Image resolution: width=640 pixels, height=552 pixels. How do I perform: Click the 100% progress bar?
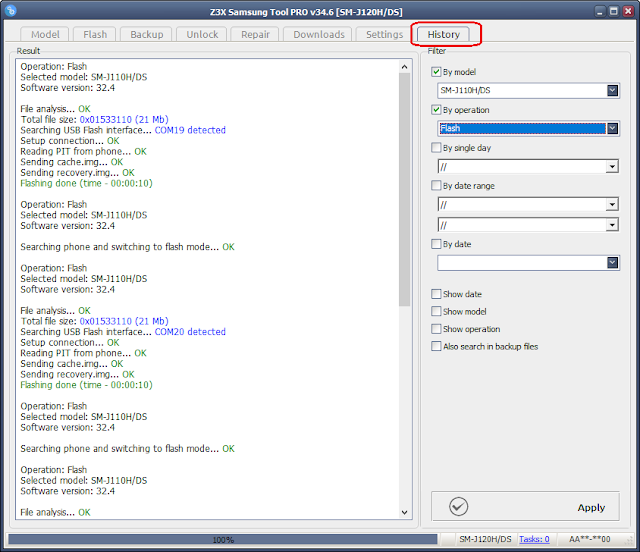click(223, 539)
